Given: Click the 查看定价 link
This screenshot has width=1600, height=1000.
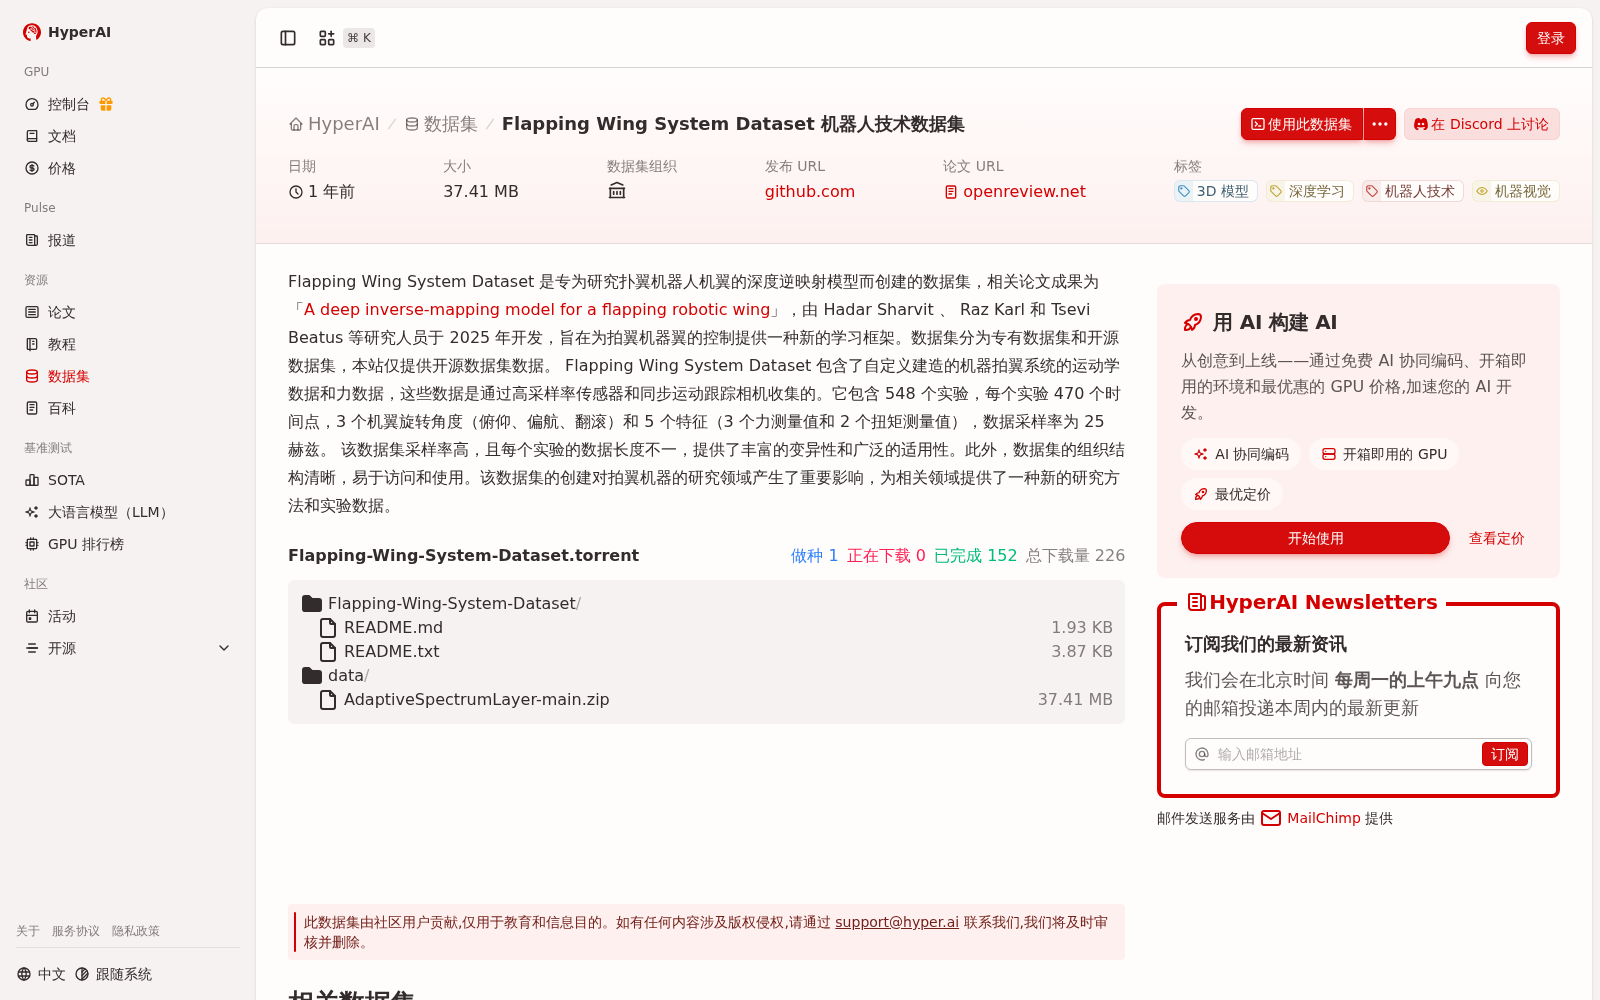Looking at the screenshot, I should [1496, 538].
